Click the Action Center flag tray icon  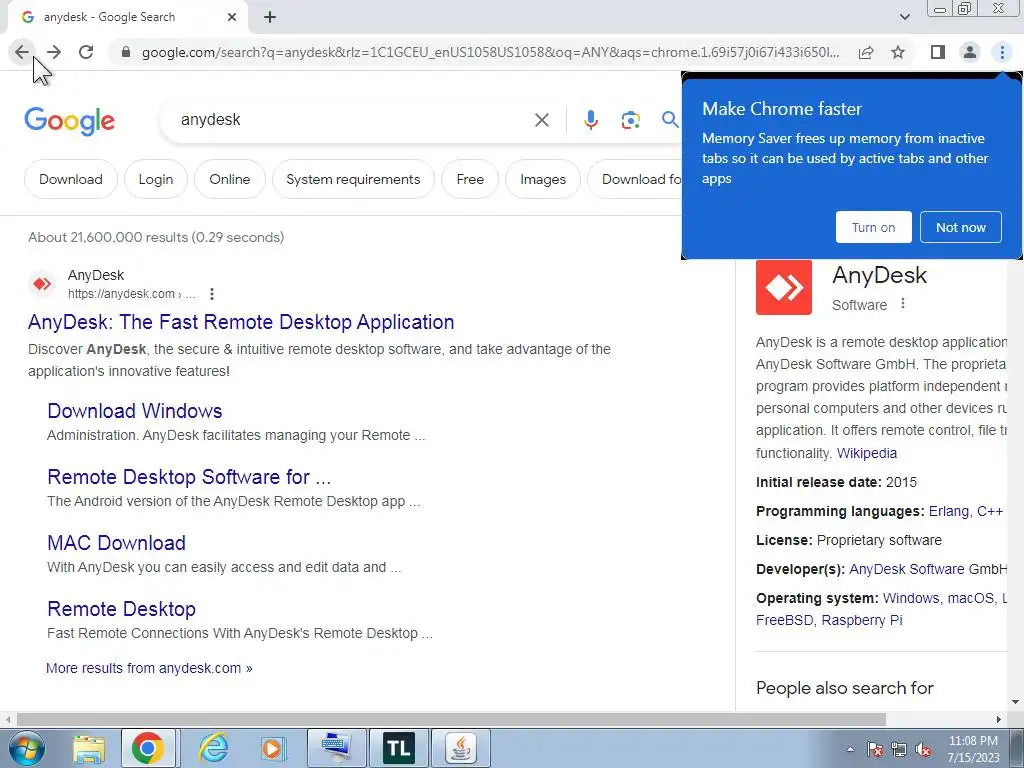[875, 750]
